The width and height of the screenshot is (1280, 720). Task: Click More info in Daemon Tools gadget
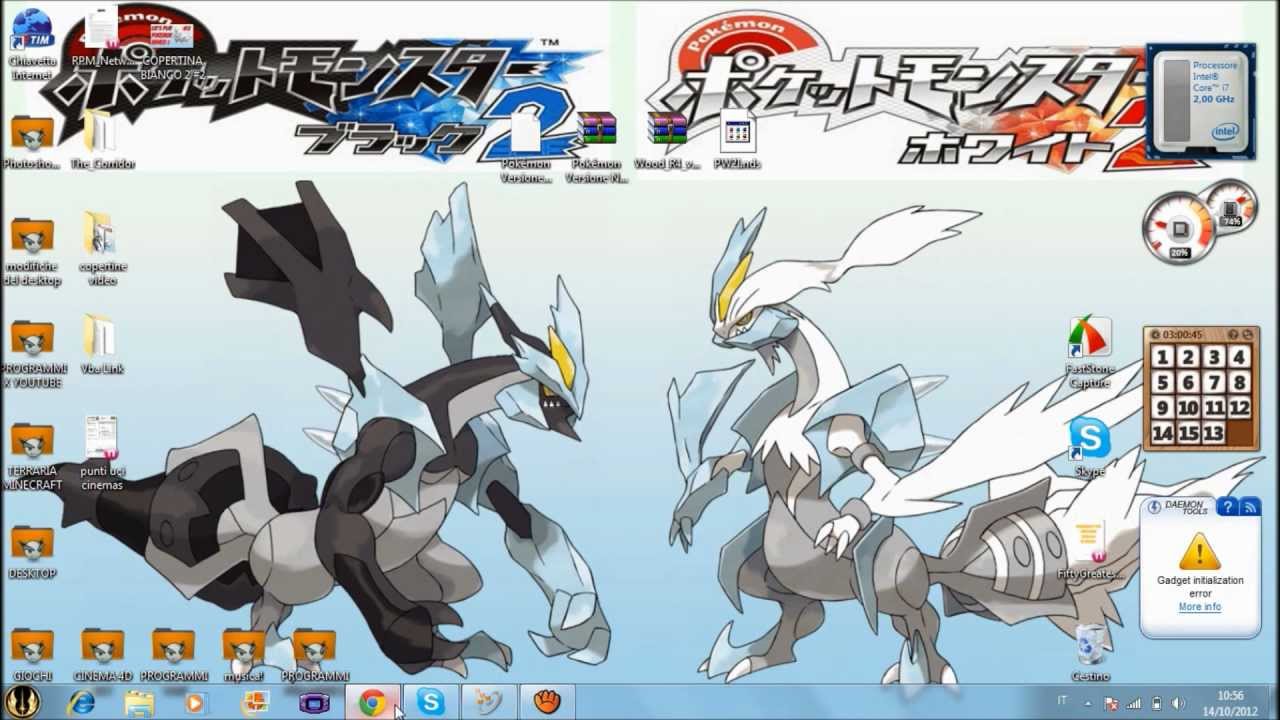coord(1199,607)
